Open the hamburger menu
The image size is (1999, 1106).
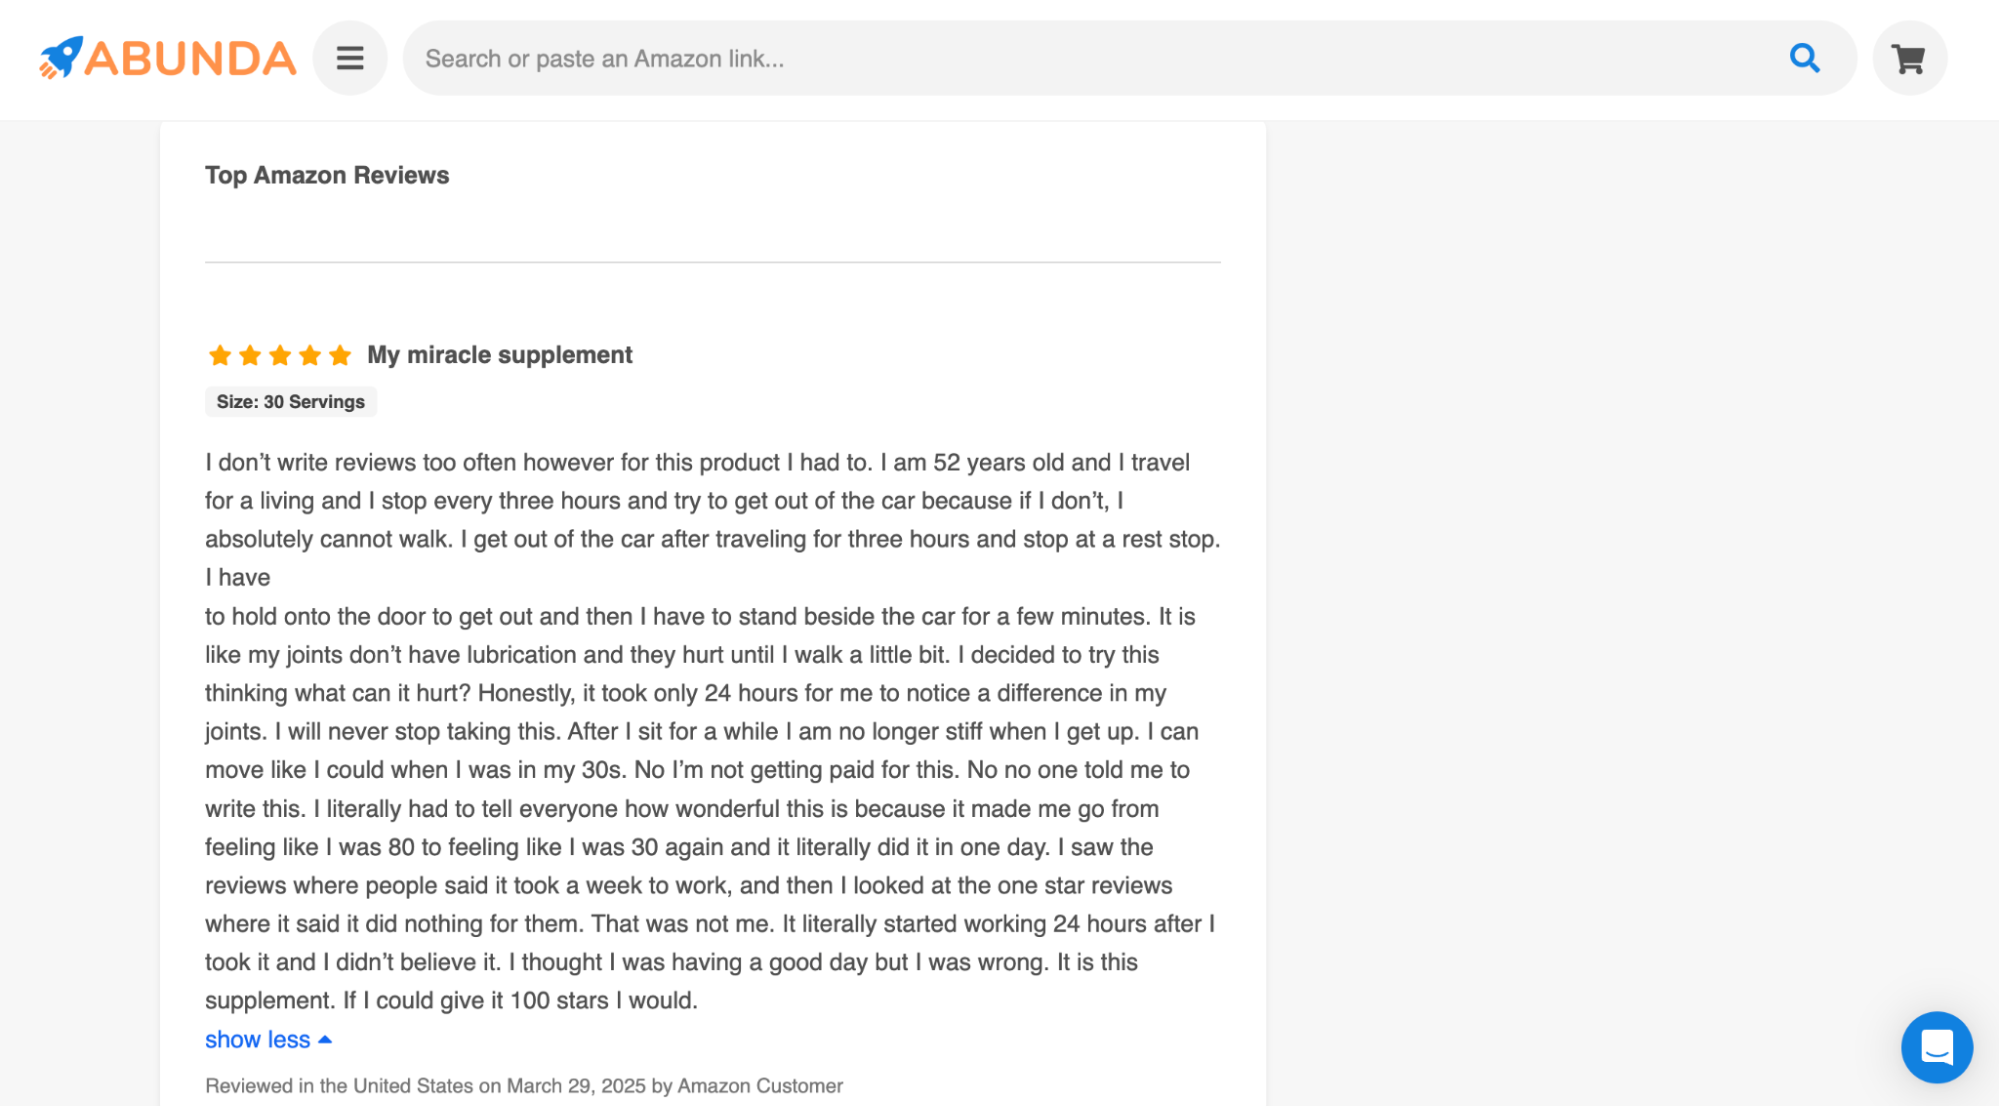point(350,58)
